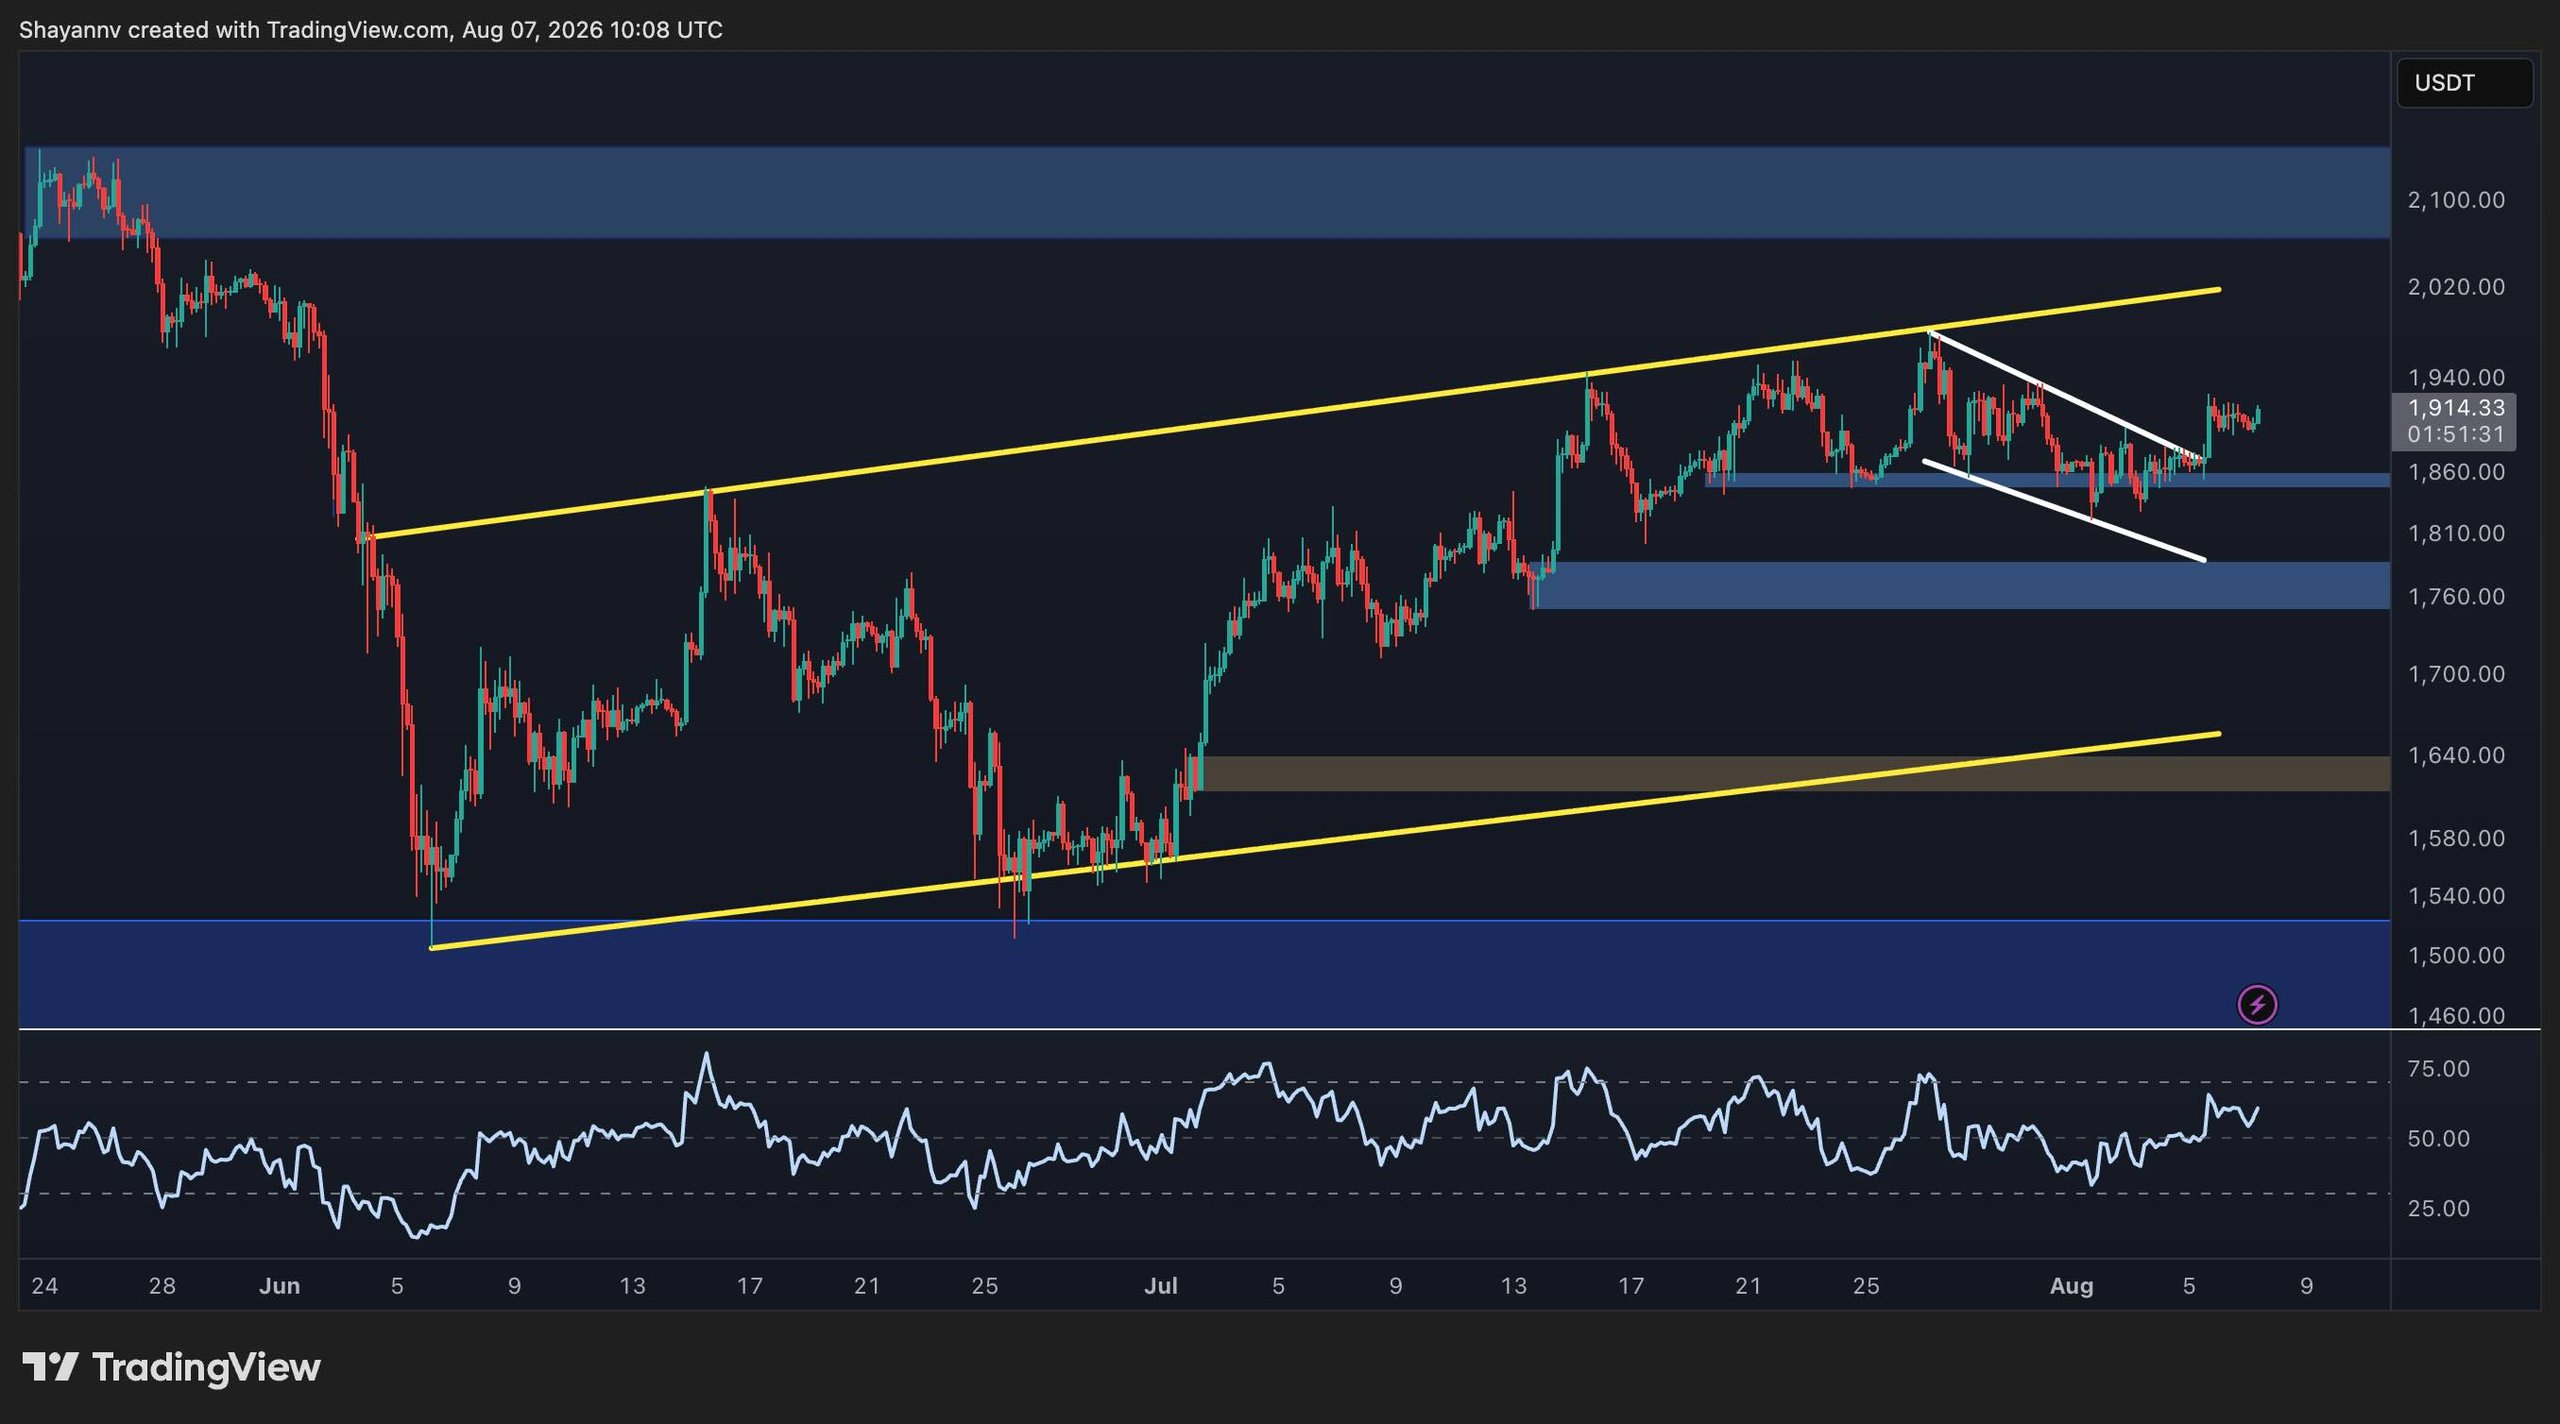Click the chart attribution text by Shayannv
Image resolution: width=2560 pixels, height=1424 pixels.
click(371, 30)
